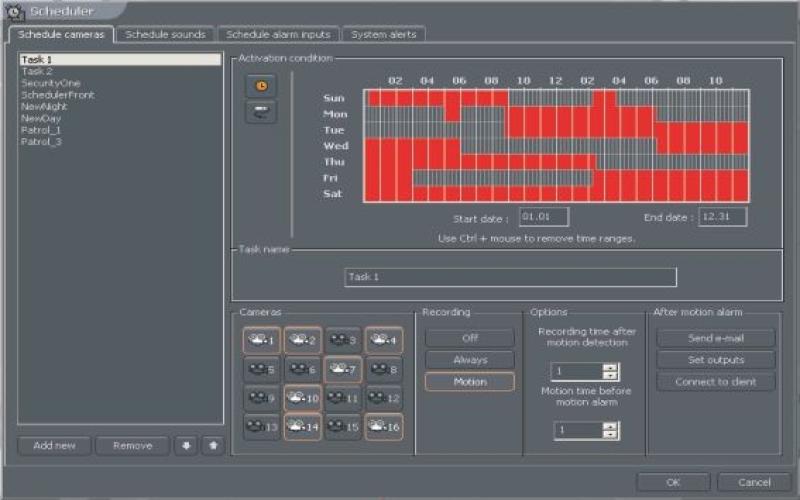Toggle camera 1 icon
This screenshot has width=800, height=500.
[x=262, y=340]
